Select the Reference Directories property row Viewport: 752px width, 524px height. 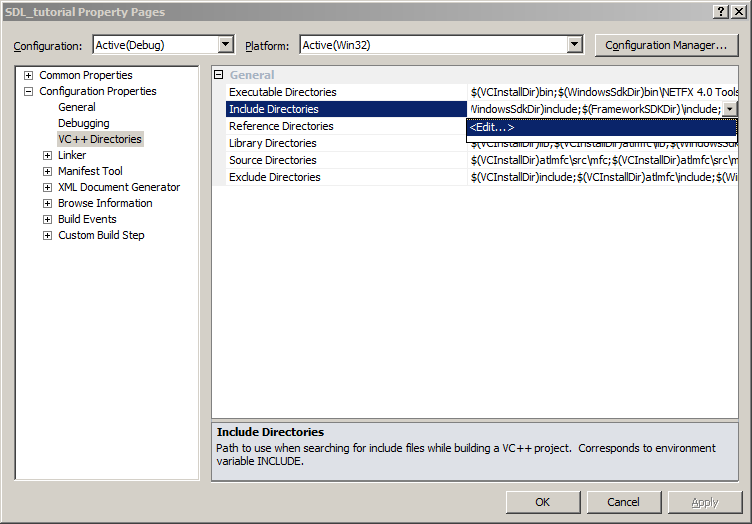(x=346, y=126)
